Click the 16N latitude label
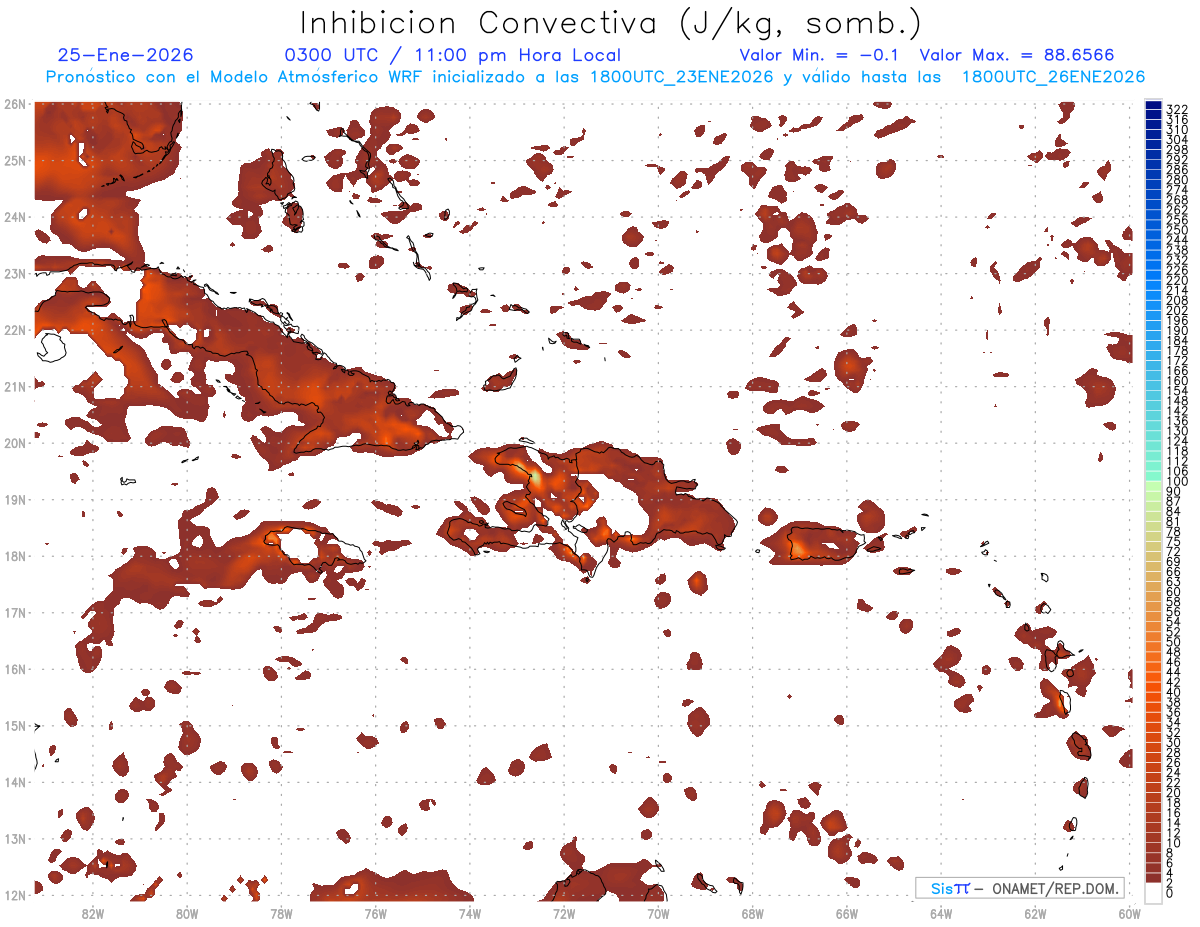1200x927 pixels. 15,669
